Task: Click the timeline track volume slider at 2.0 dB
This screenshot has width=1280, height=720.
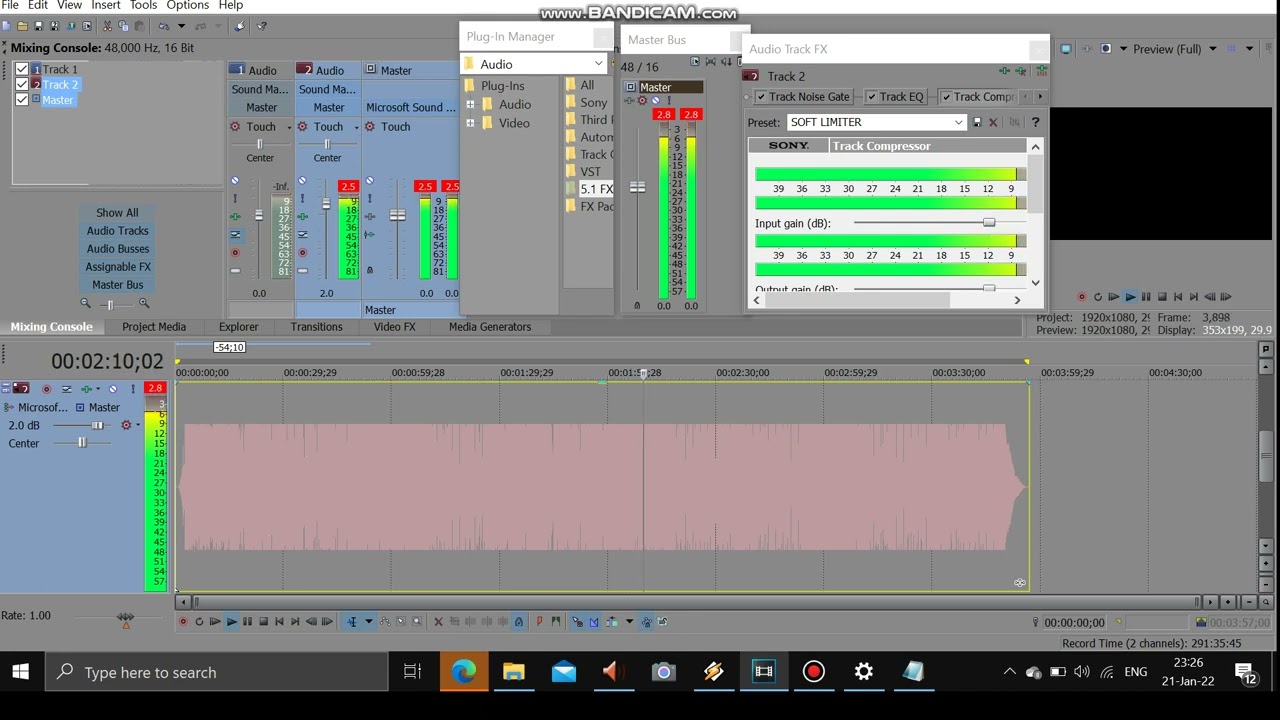Action: coord(97,425)
